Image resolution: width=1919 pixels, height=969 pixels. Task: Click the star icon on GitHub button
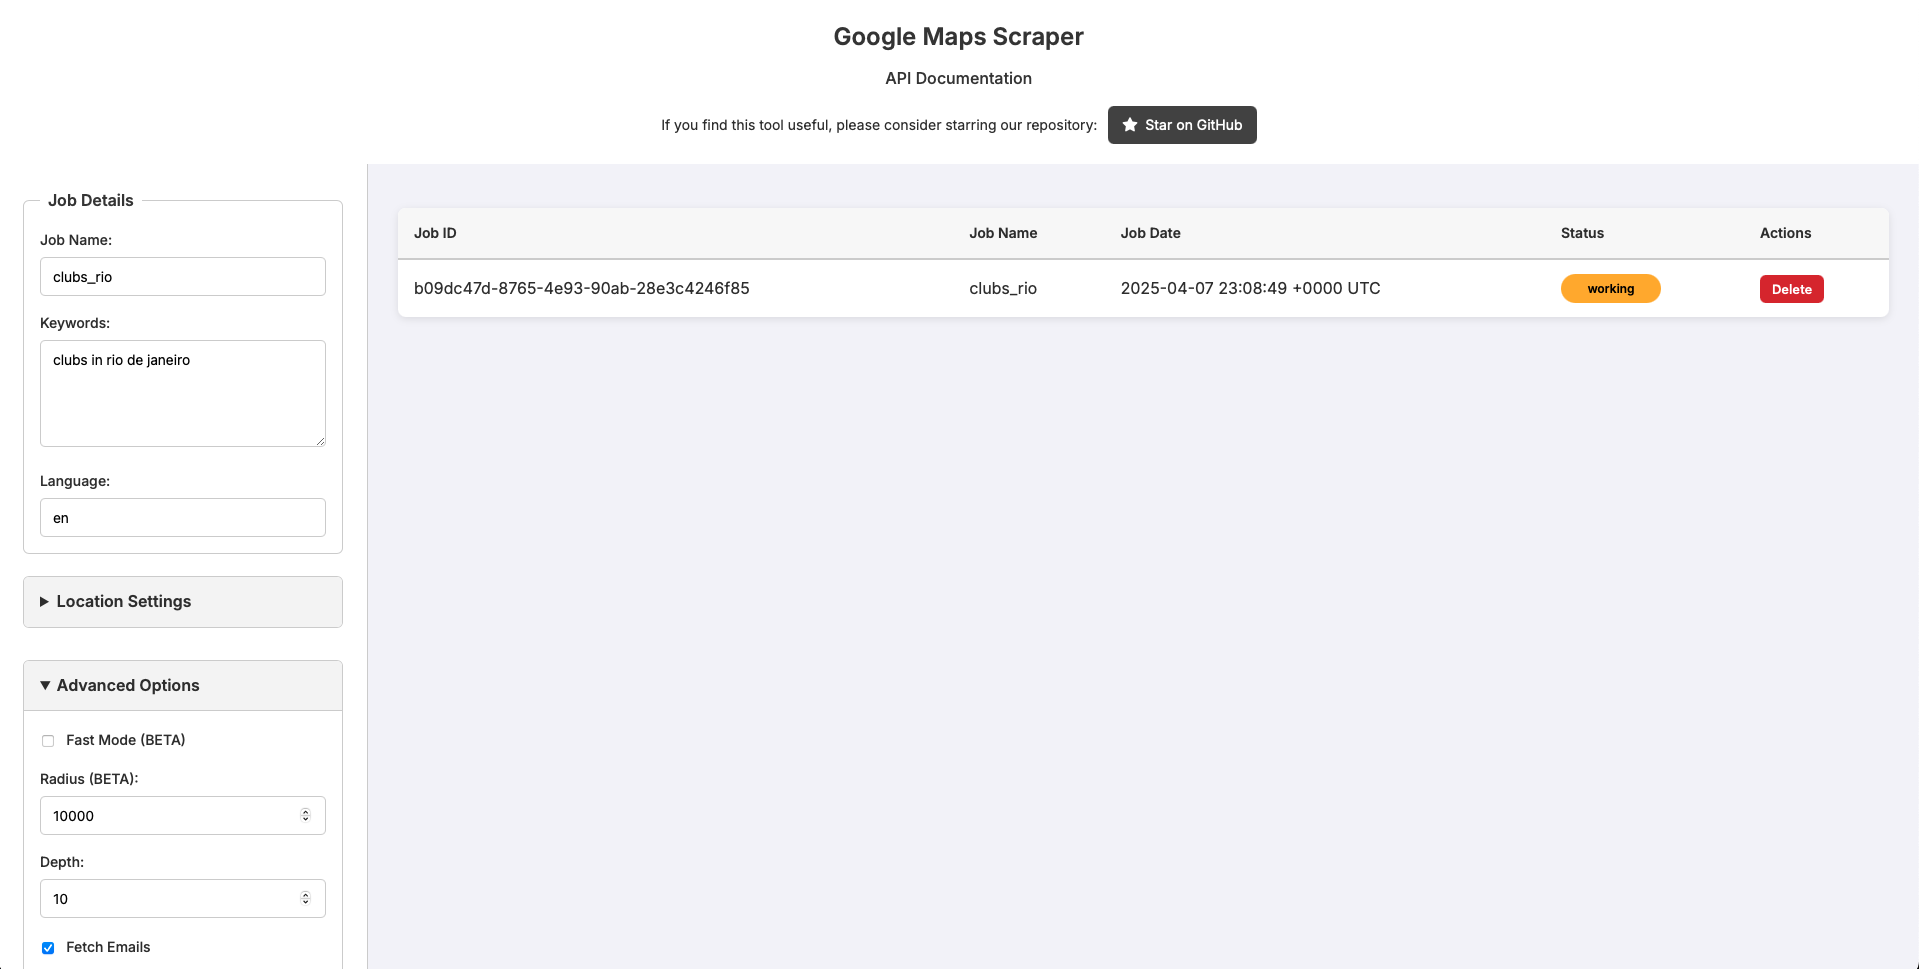[1130, 125]
